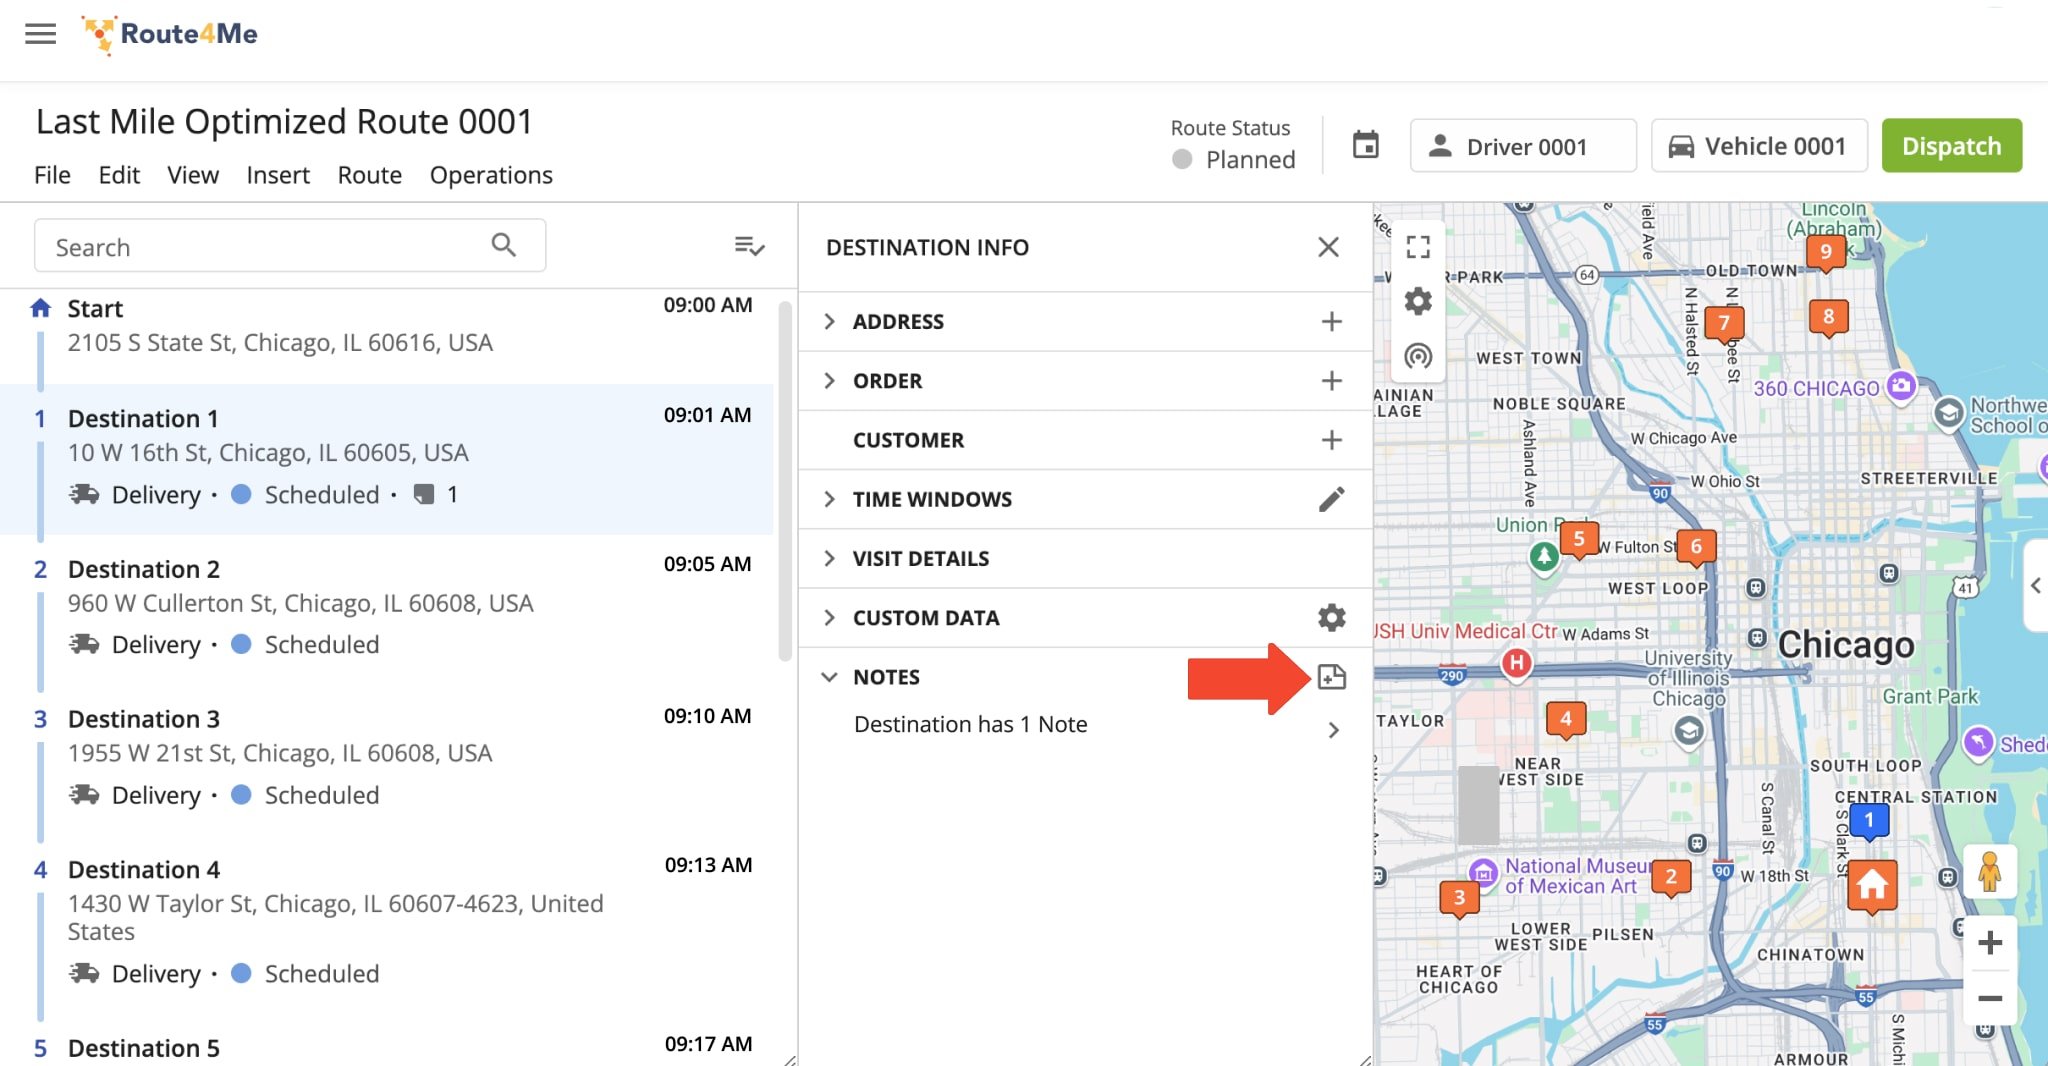Click into the Search field
Screen dimensions: 2048x1066
click(290, 246)
